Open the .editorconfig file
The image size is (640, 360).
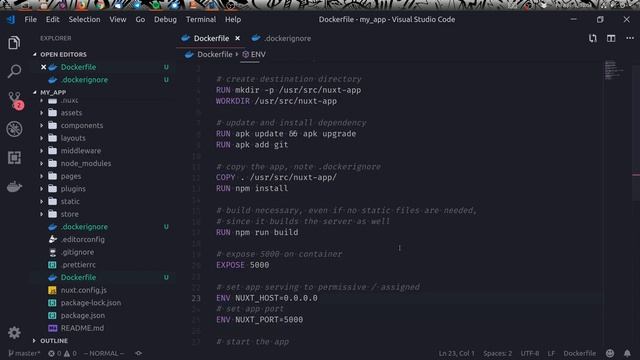coord(82,239)
